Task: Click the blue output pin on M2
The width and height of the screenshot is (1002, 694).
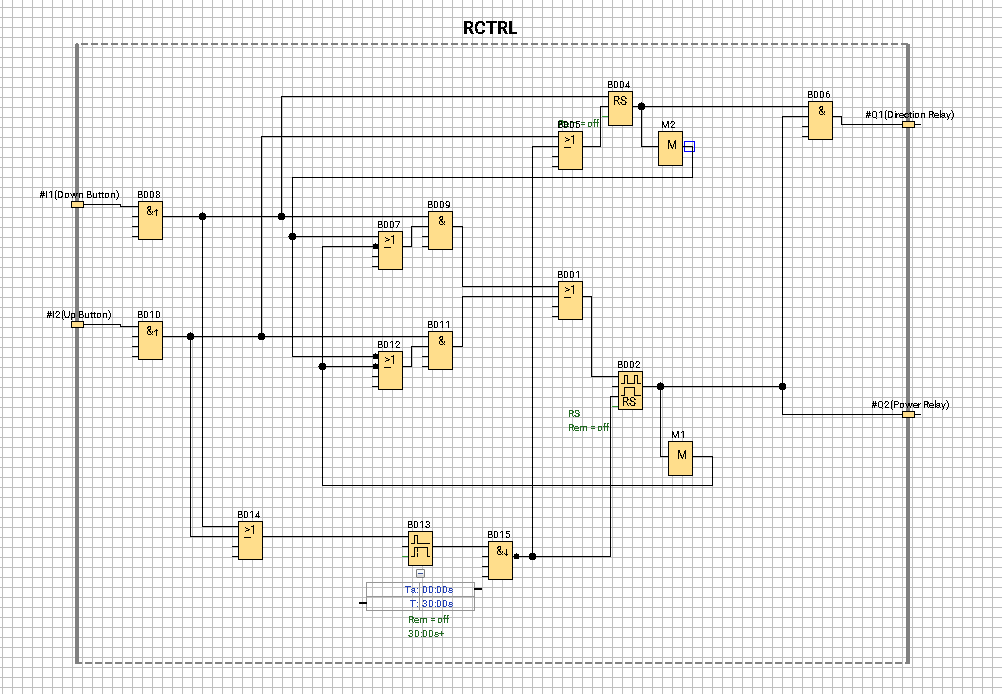Action: click(689, 146)
